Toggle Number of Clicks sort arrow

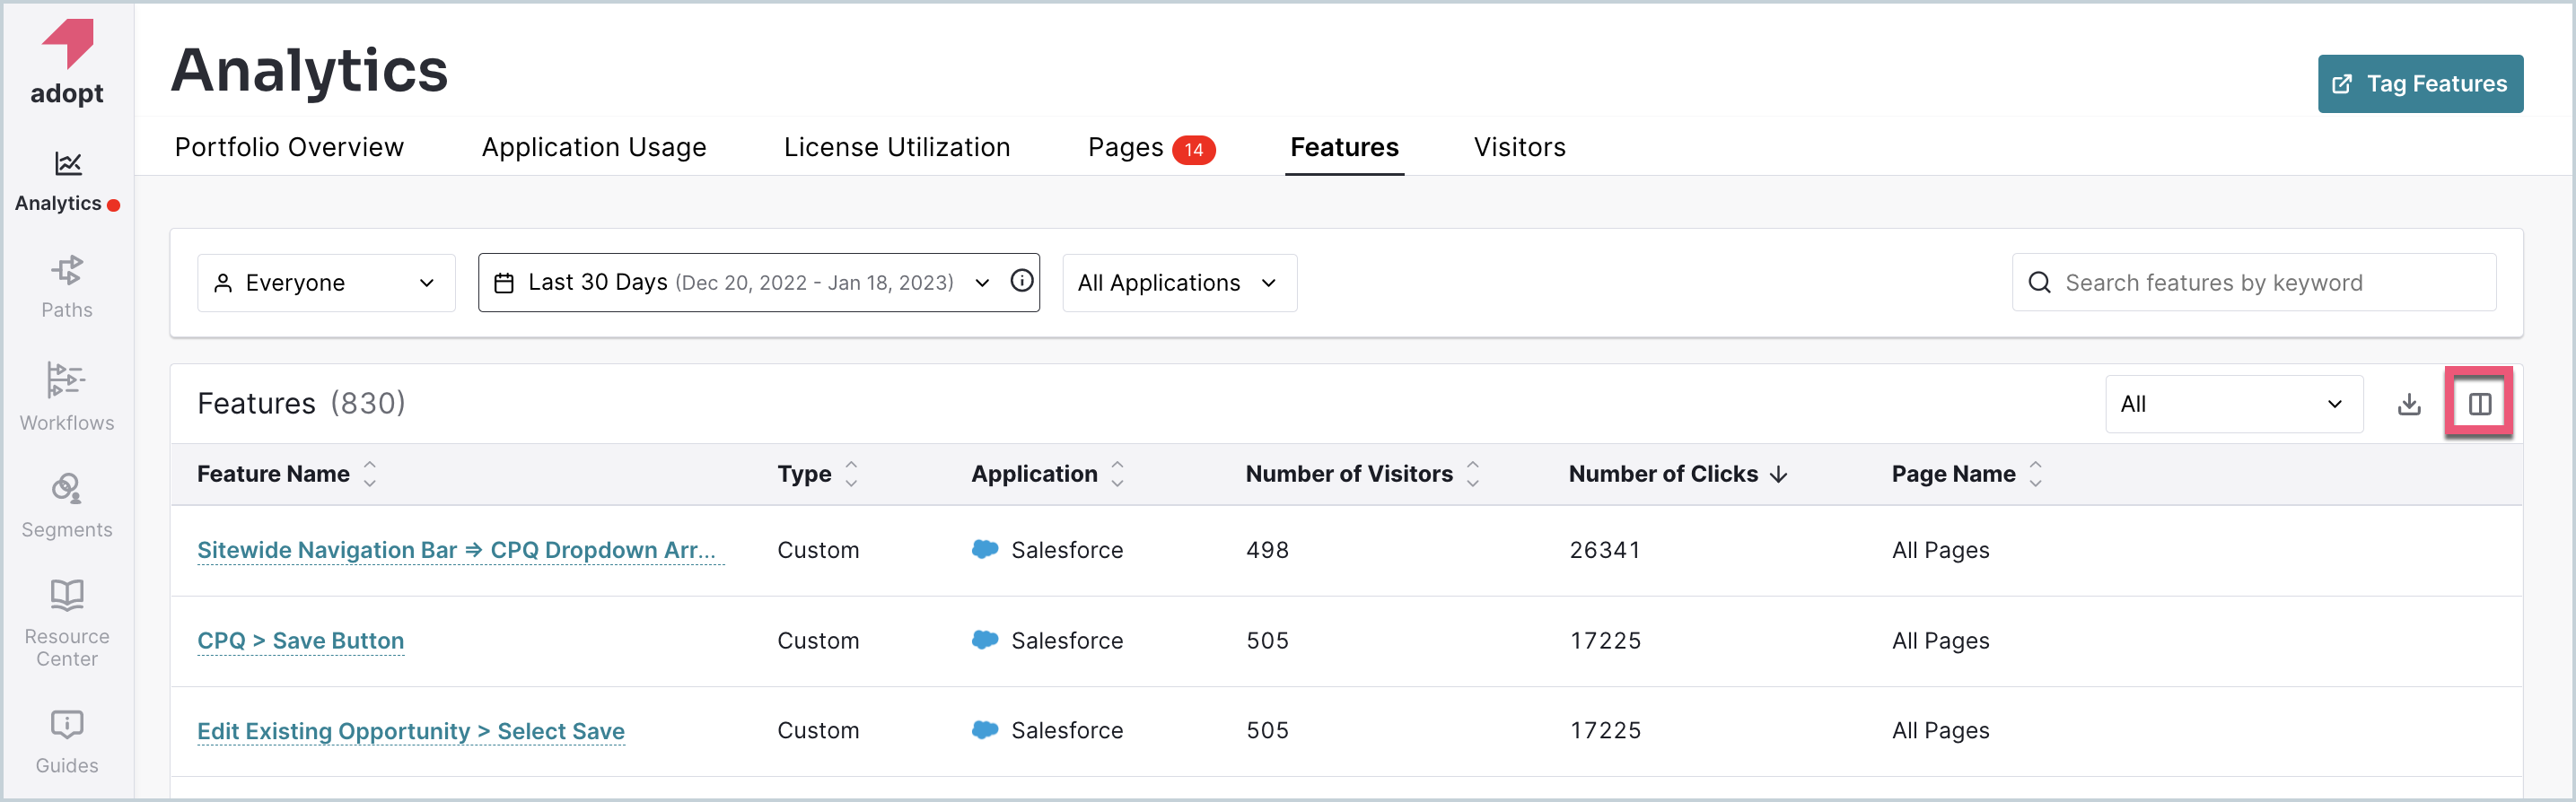click(x=1778, y=475)
